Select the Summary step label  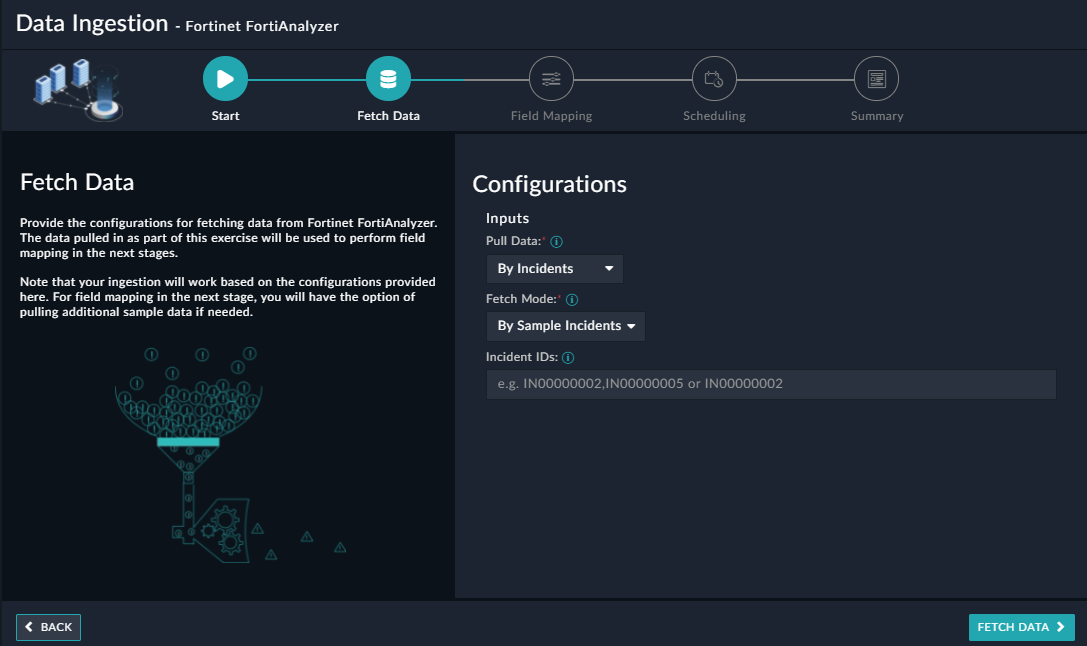coord(877,116)
